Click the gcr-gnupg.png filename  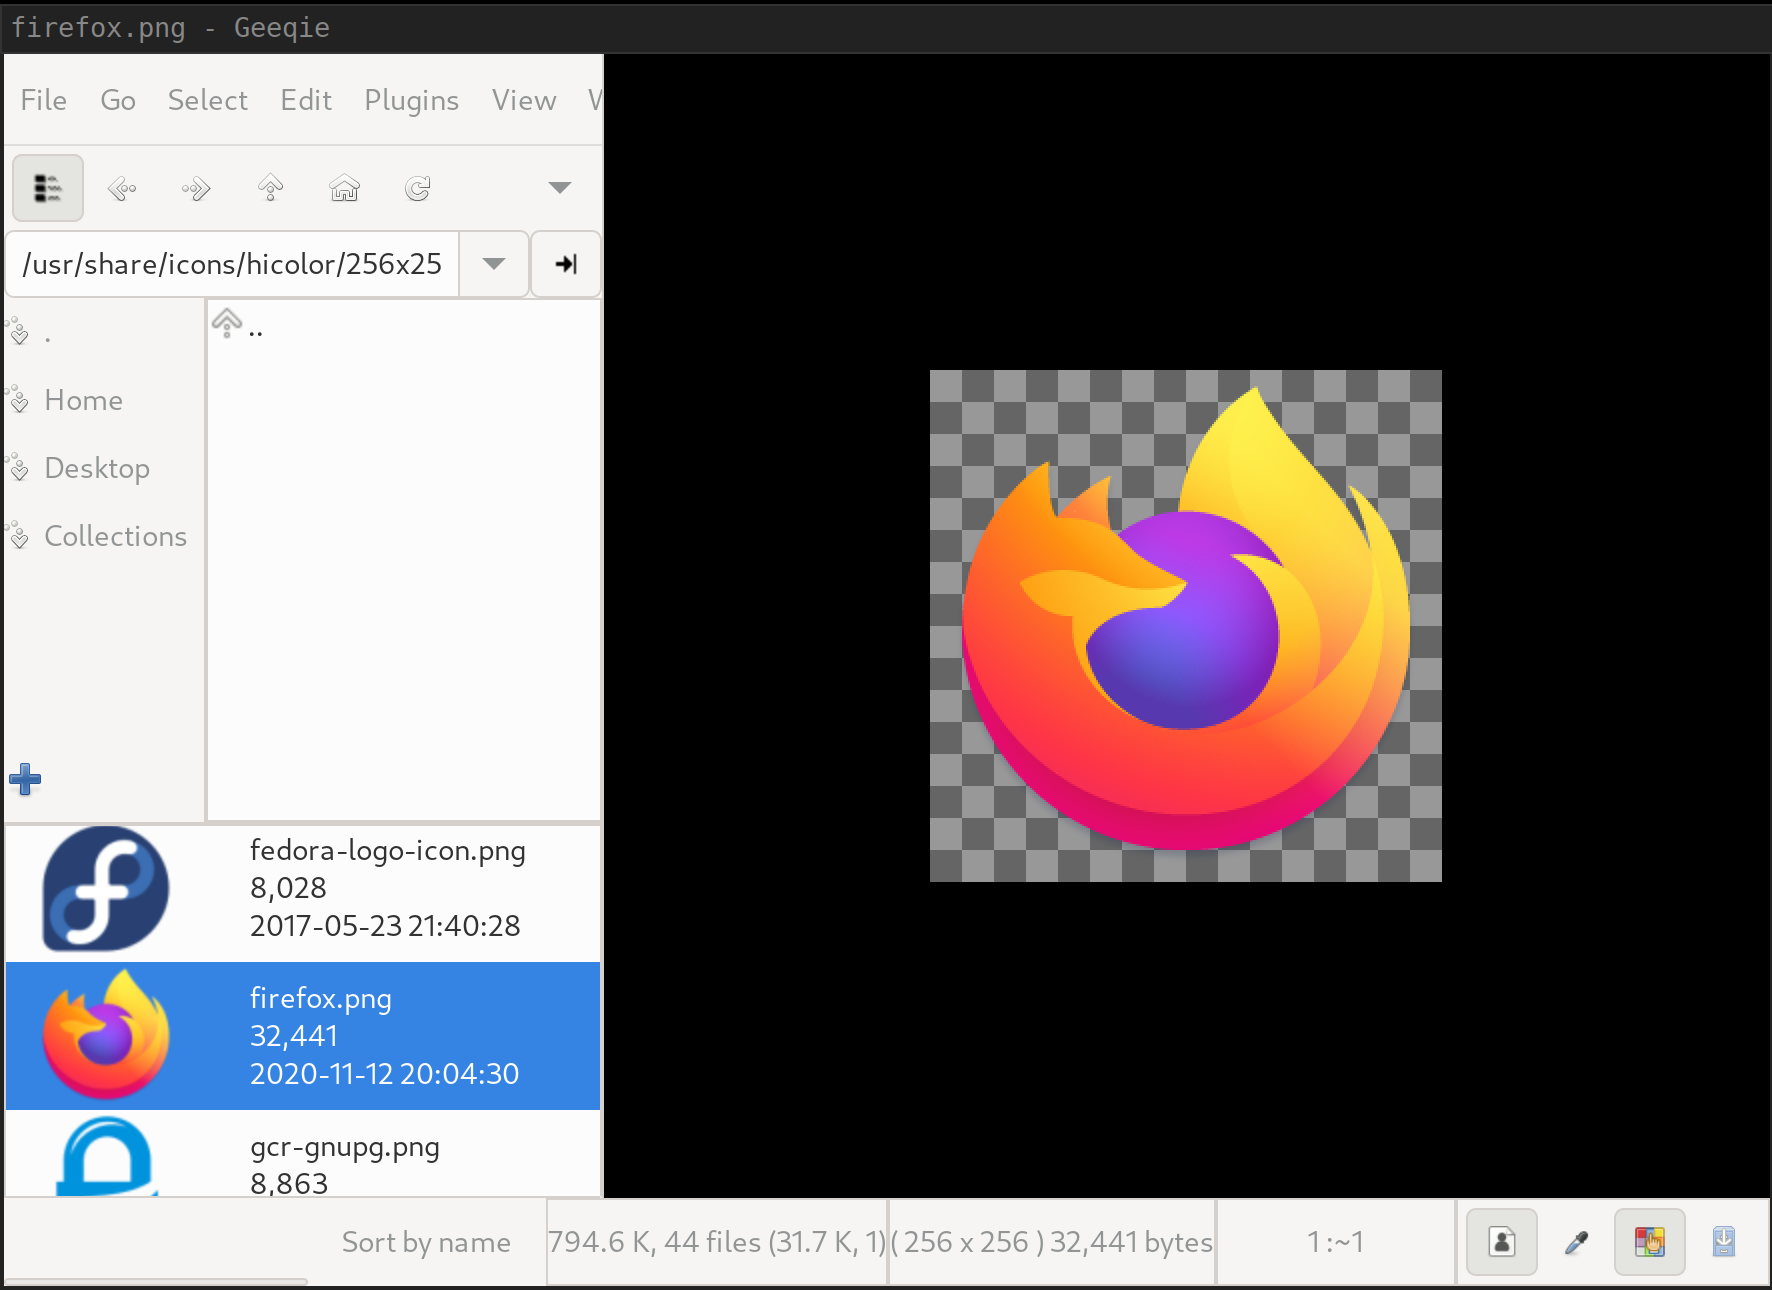click(344, 1147)
